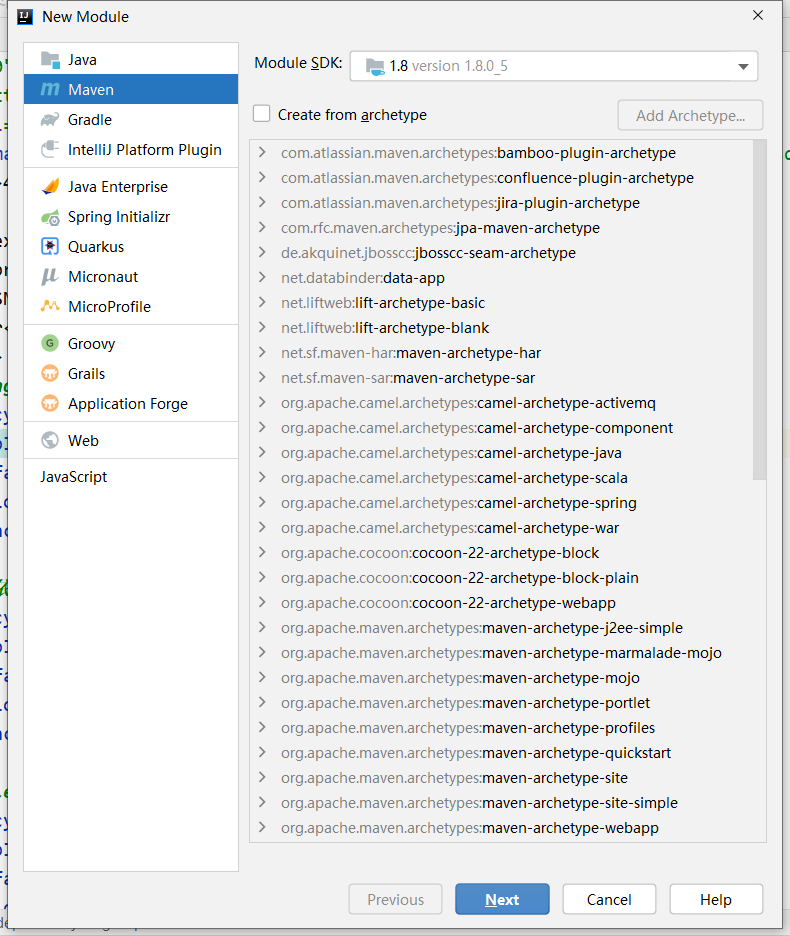Click the archetype list vertical scrollbar
The width and height of the screenshot is (790, 936).
759,310
